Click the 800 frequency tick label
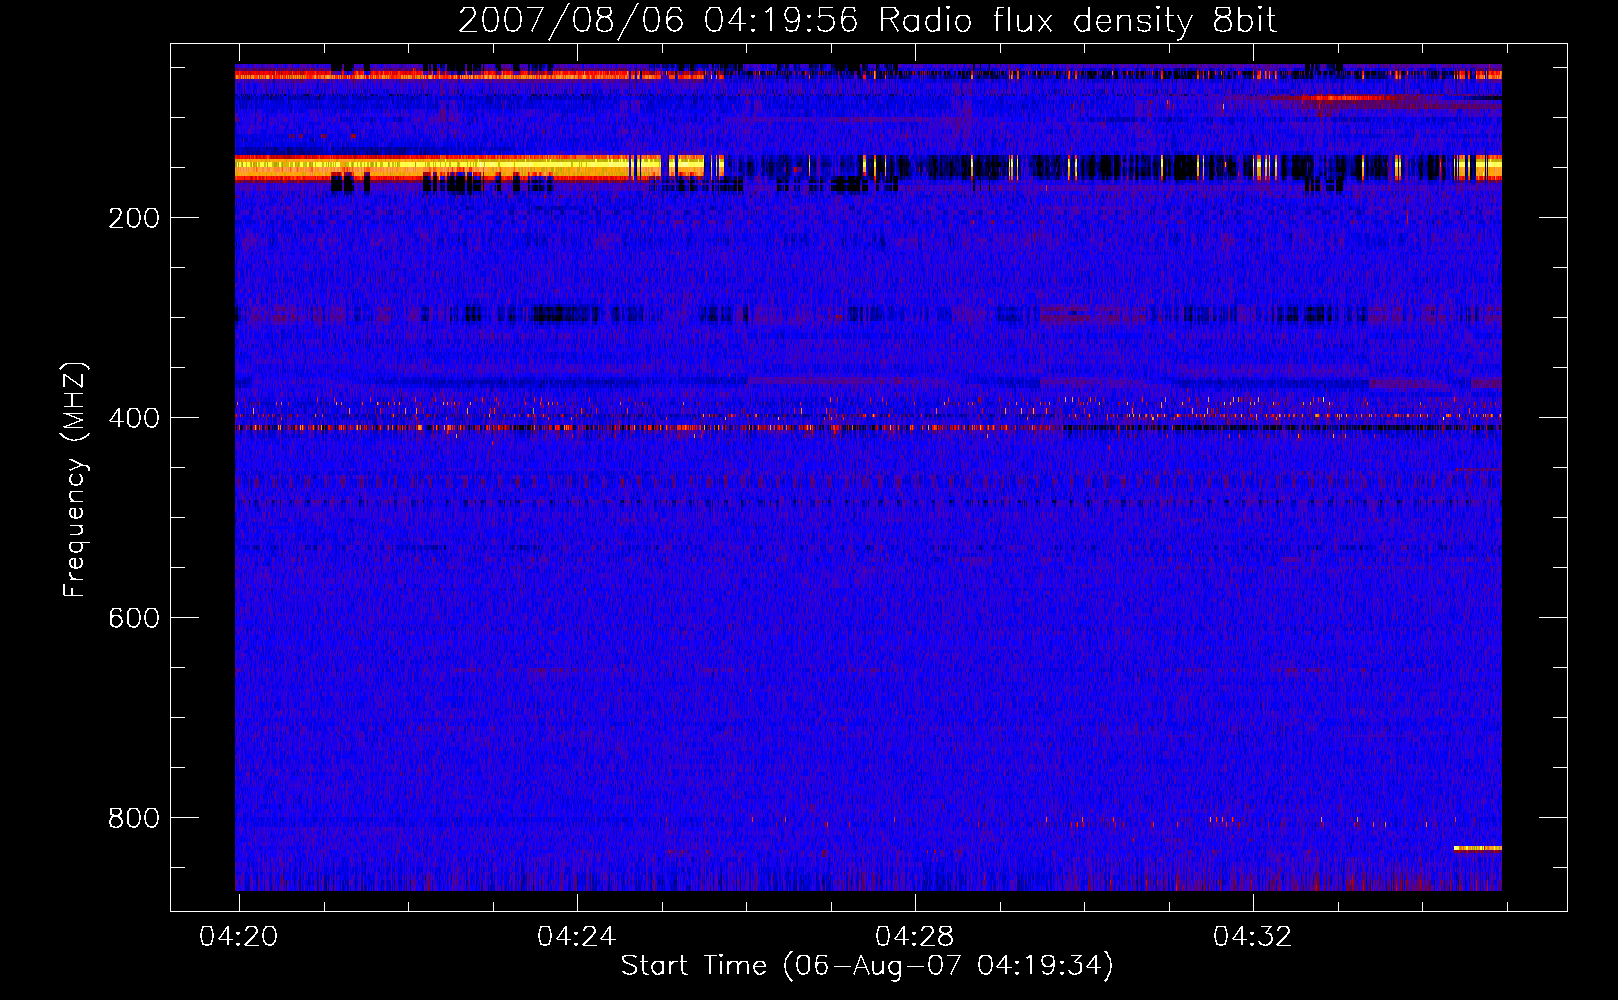 [134, 818]
